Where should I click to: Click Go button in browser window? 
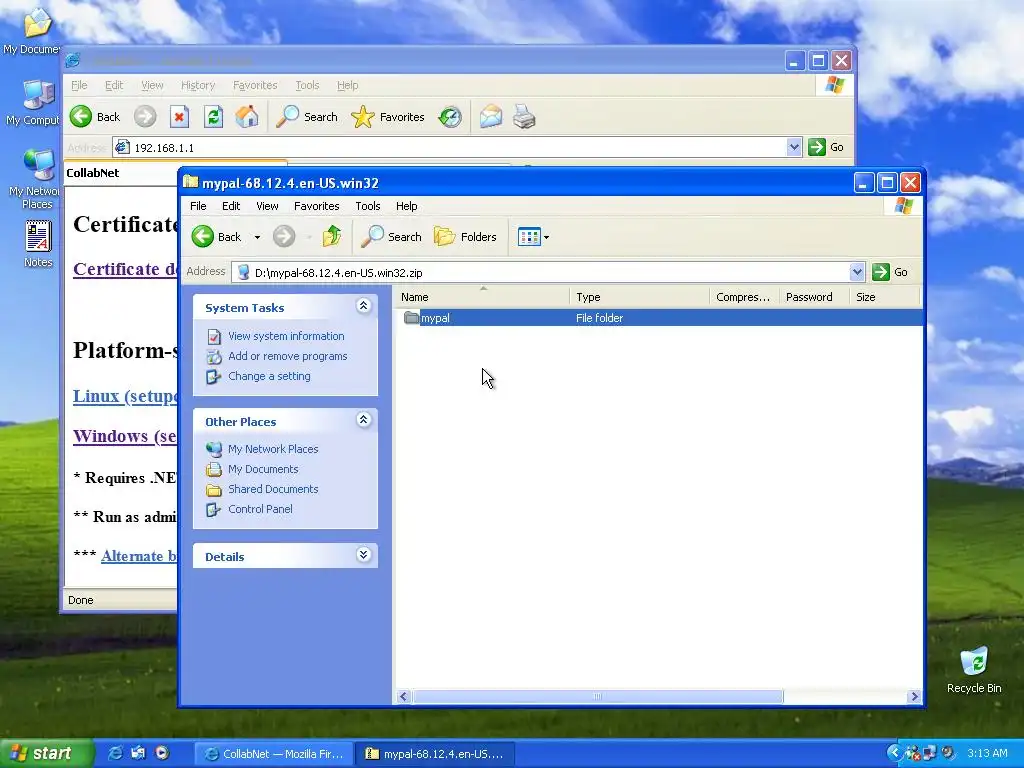pyautogui.click(x=826, y=148)
